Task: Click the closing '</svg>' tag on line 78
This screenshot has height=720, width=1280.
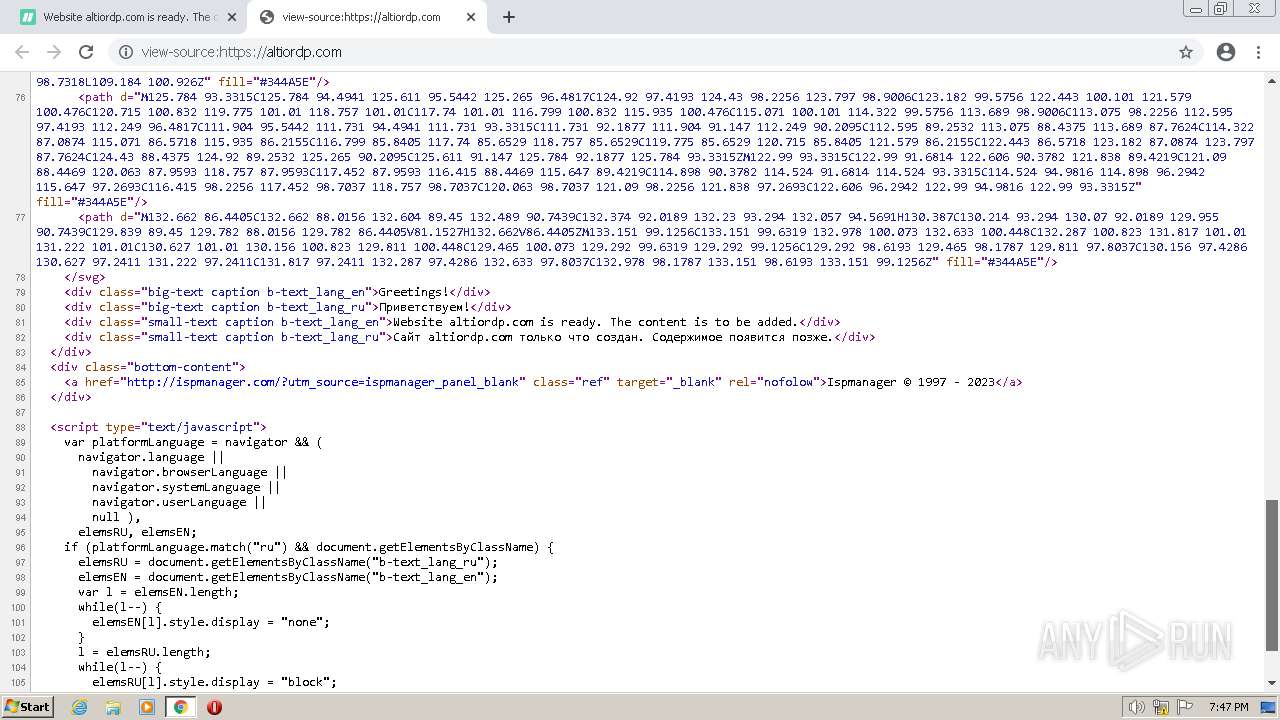Action: point(84,277)
